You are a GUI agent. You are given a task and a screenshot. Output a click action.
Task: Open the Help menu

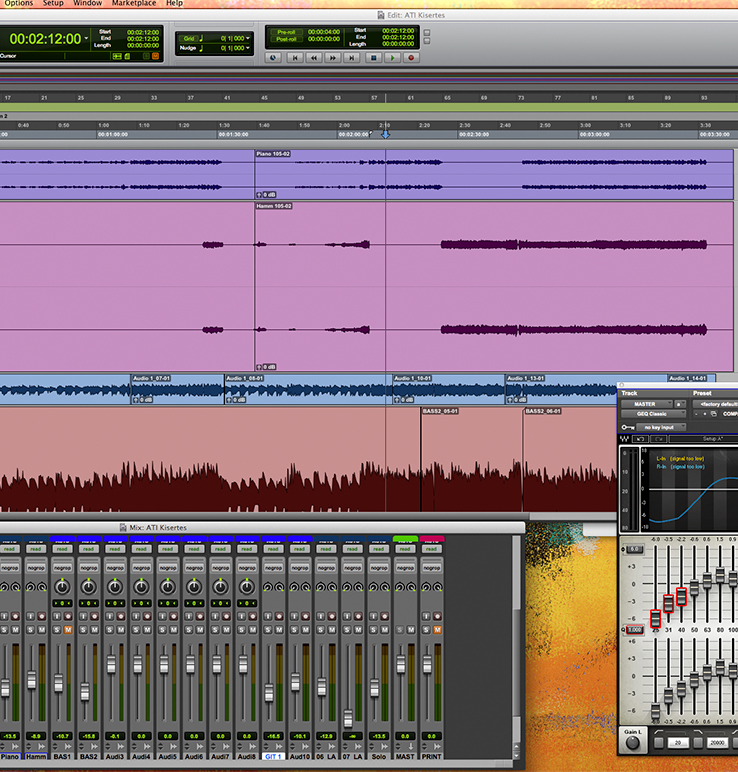(x=174, y=3)
